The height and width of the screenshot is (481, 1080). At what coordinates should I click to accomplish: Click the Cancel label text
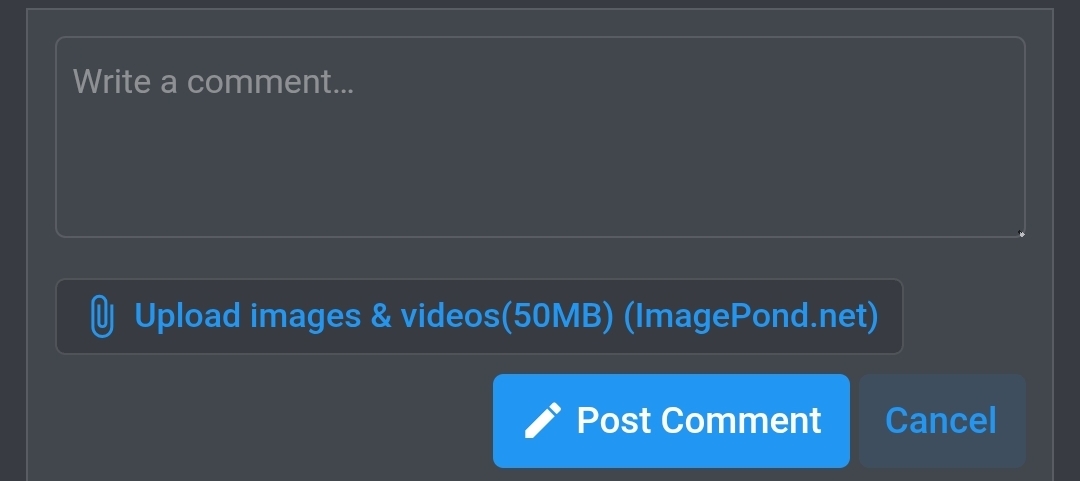click(x=940, y=420)
